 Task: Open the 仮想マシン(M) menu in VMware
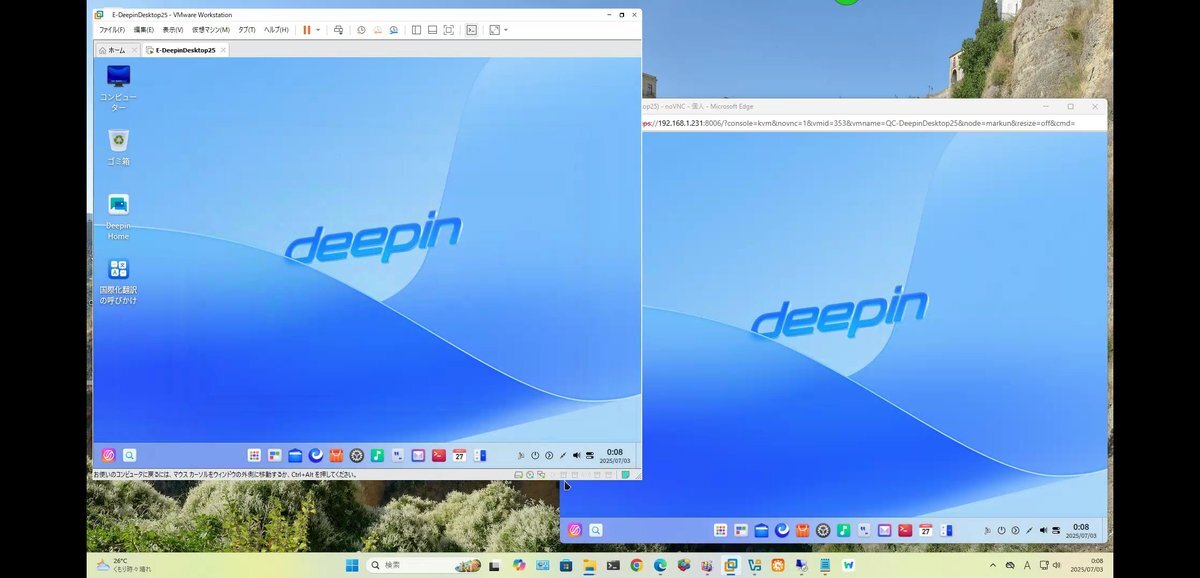[x=211, y=30]
